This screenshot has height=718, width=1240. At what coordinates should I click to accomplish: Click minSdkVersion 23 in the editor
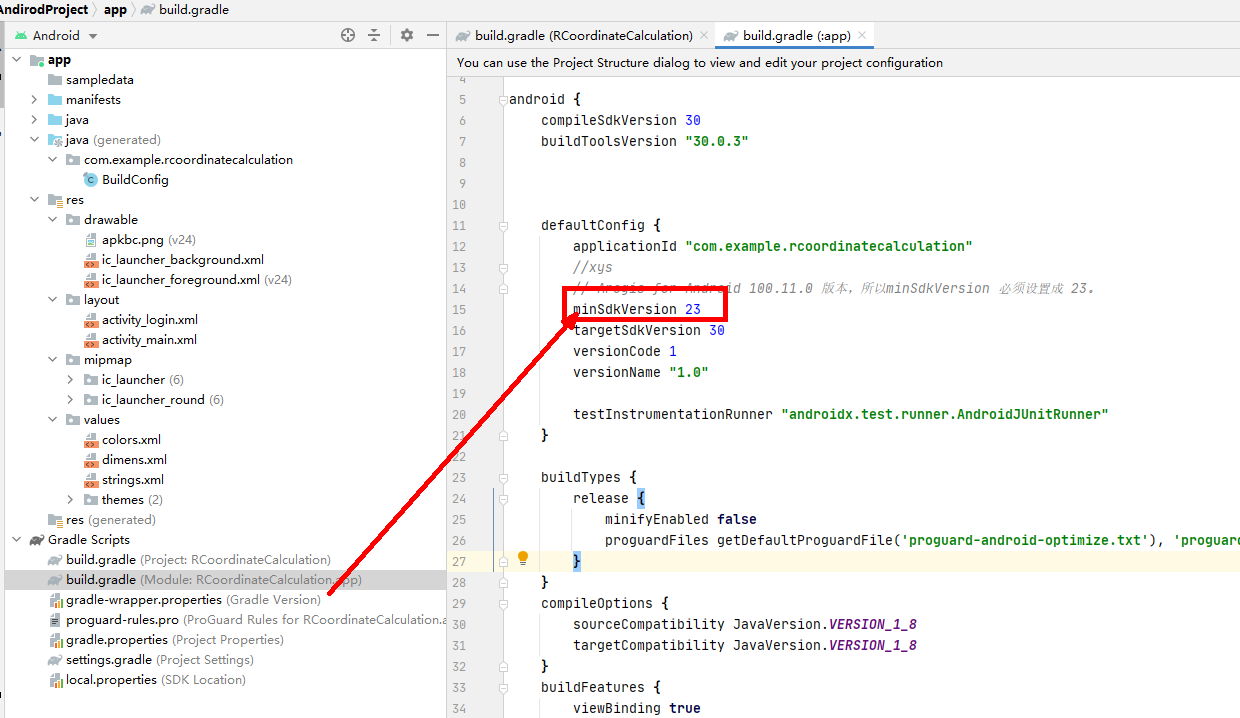coord(636,309)
